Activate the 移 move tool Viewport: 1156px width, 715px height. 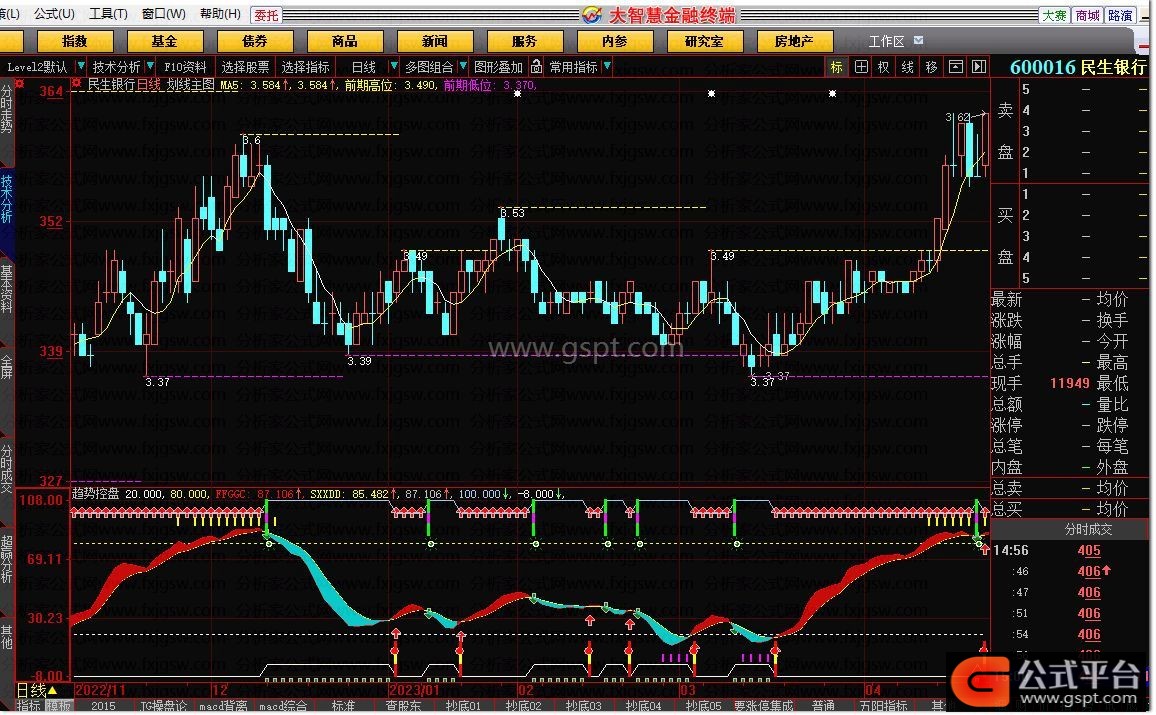931,67
